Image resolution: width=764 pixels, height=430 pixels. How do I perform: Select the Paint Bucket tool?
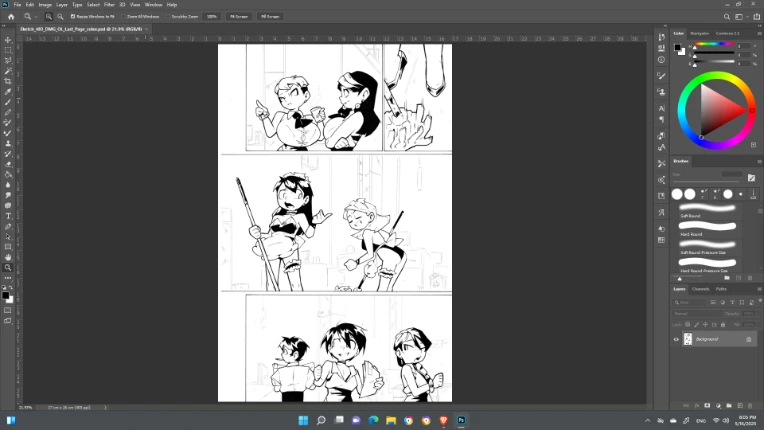tap(8, 174)
